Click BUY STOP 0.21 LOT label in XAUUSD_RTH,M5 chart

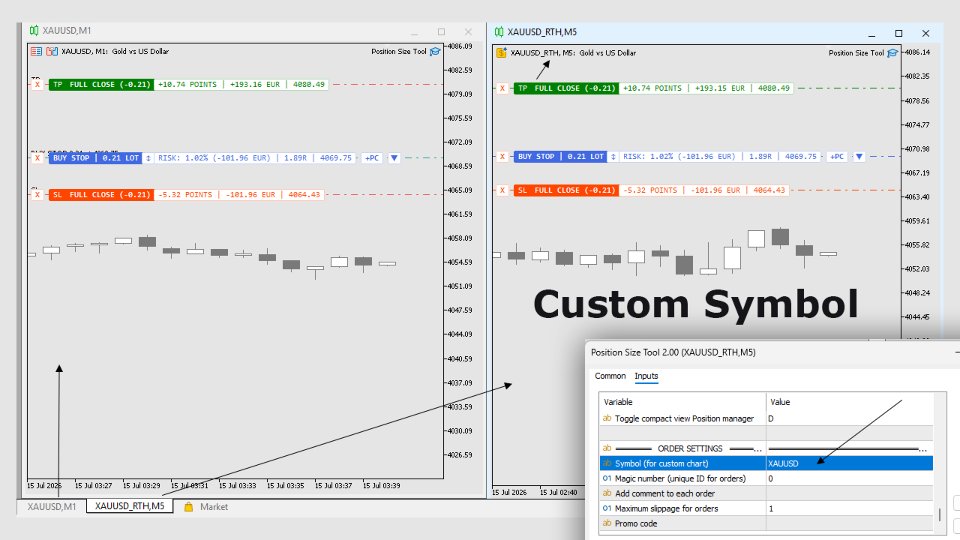tap(561, 157)
